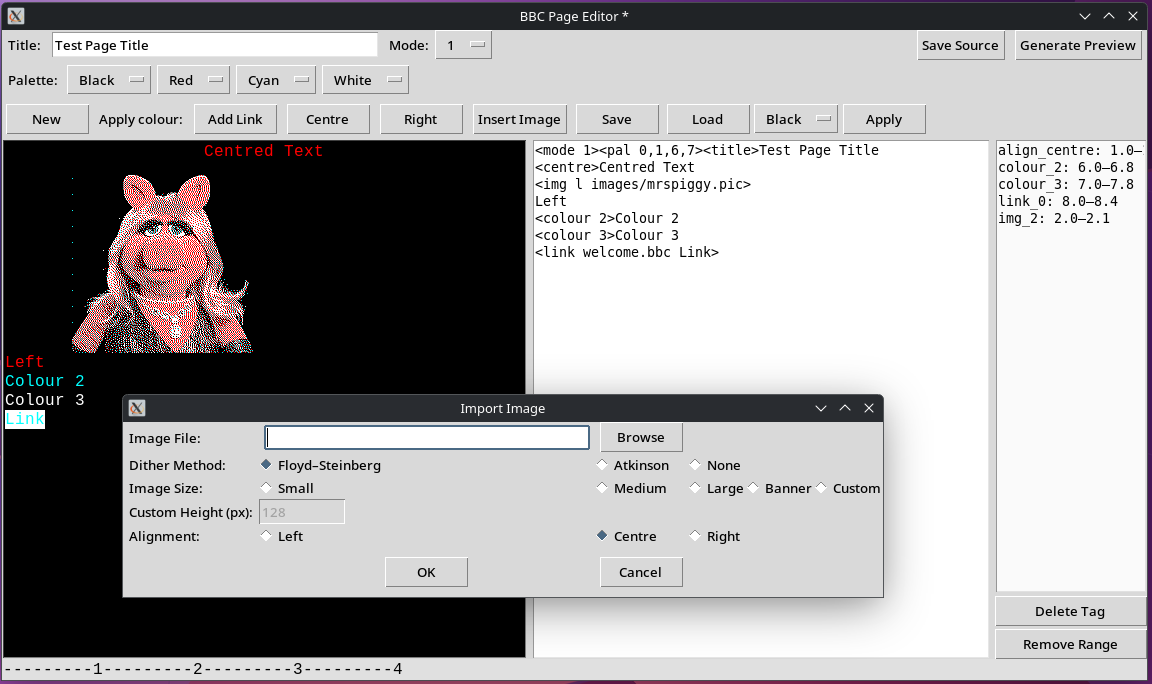Screen dimensions: 1152x684
Task: Click the Generate Preview button
Action: [x=1078, y=46]
